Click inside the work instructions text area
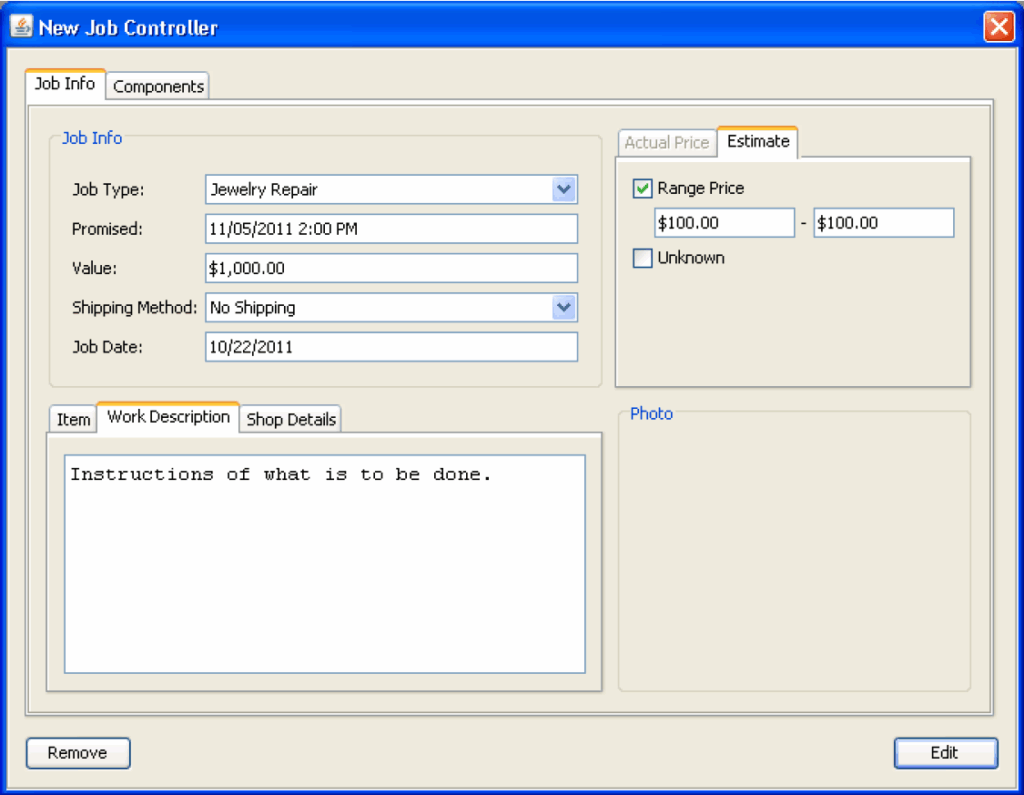Image resolution: width=1024 pixels, height=795 pixels. click(325, 564)
